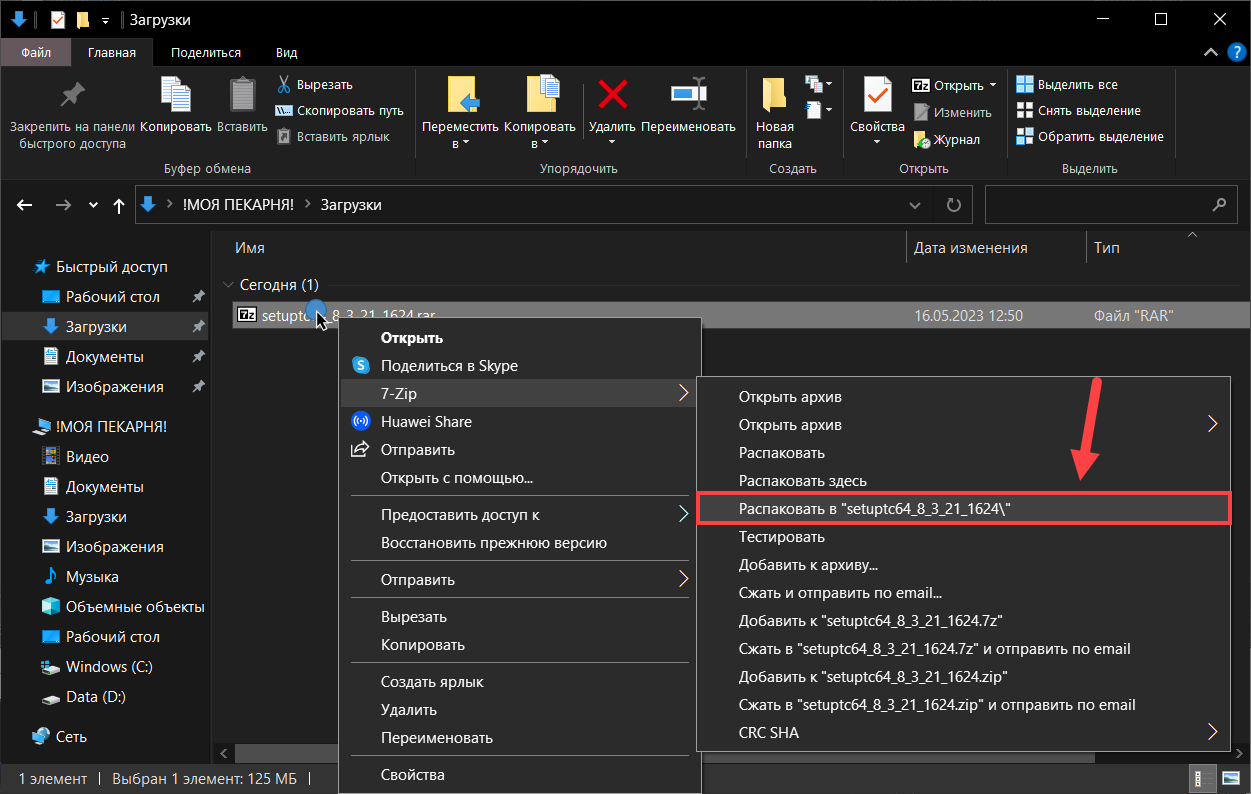Open Windows (C:) in navigation pane
Viewport: 1251px width, 794px height.
[x=109, y=667]
